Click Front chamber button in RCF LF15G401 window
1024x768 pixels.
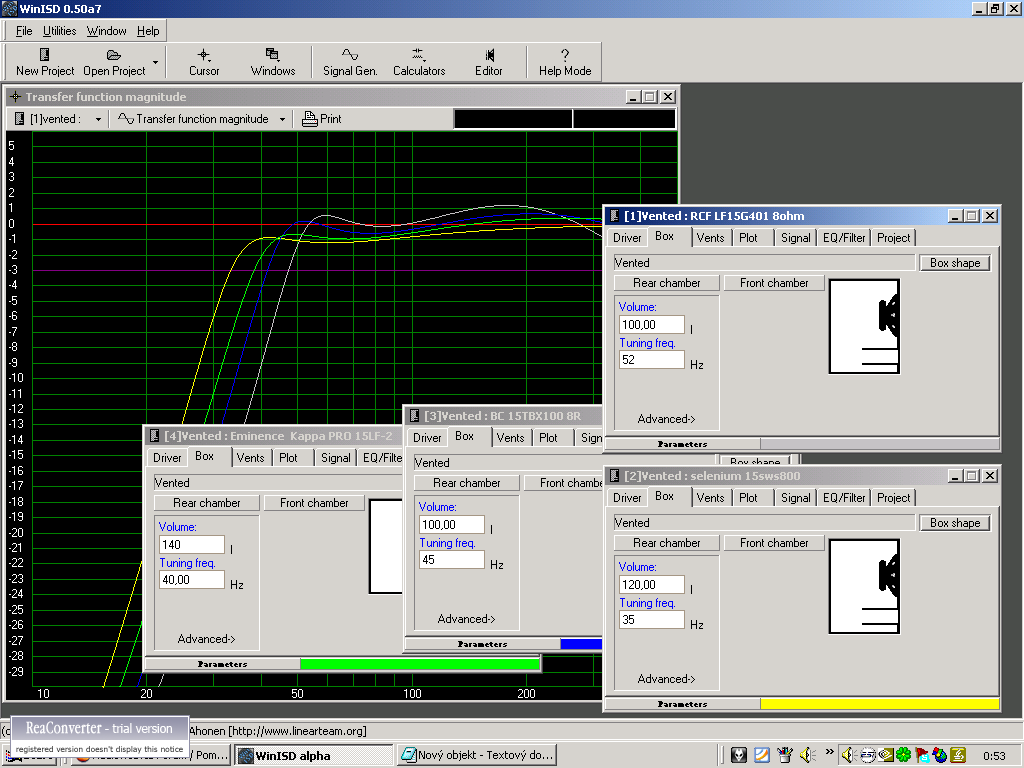click(774, 283)
